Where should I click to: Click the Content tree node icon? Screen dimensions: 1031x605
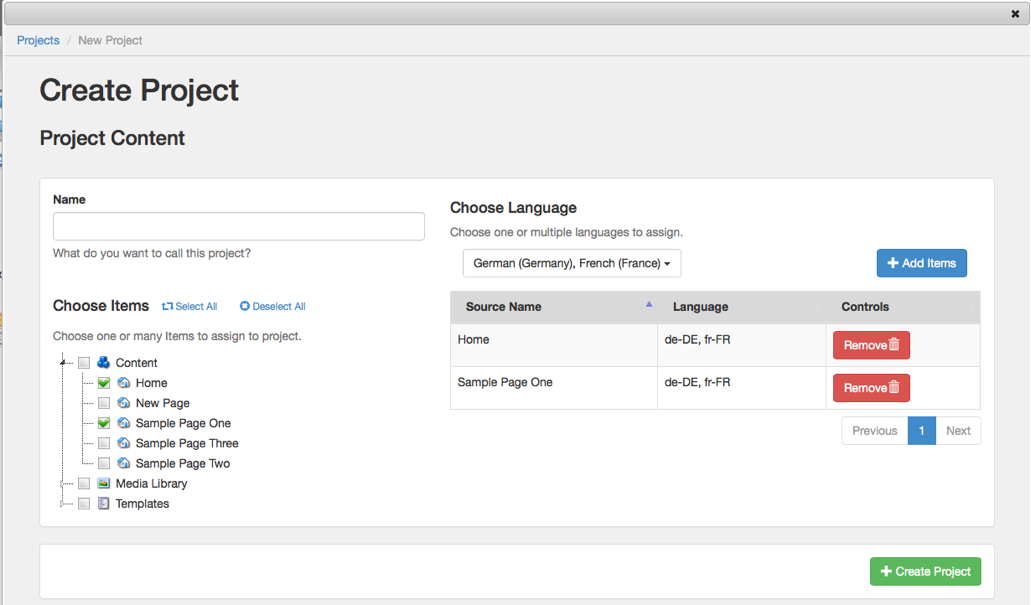click(x=103, y=363)
